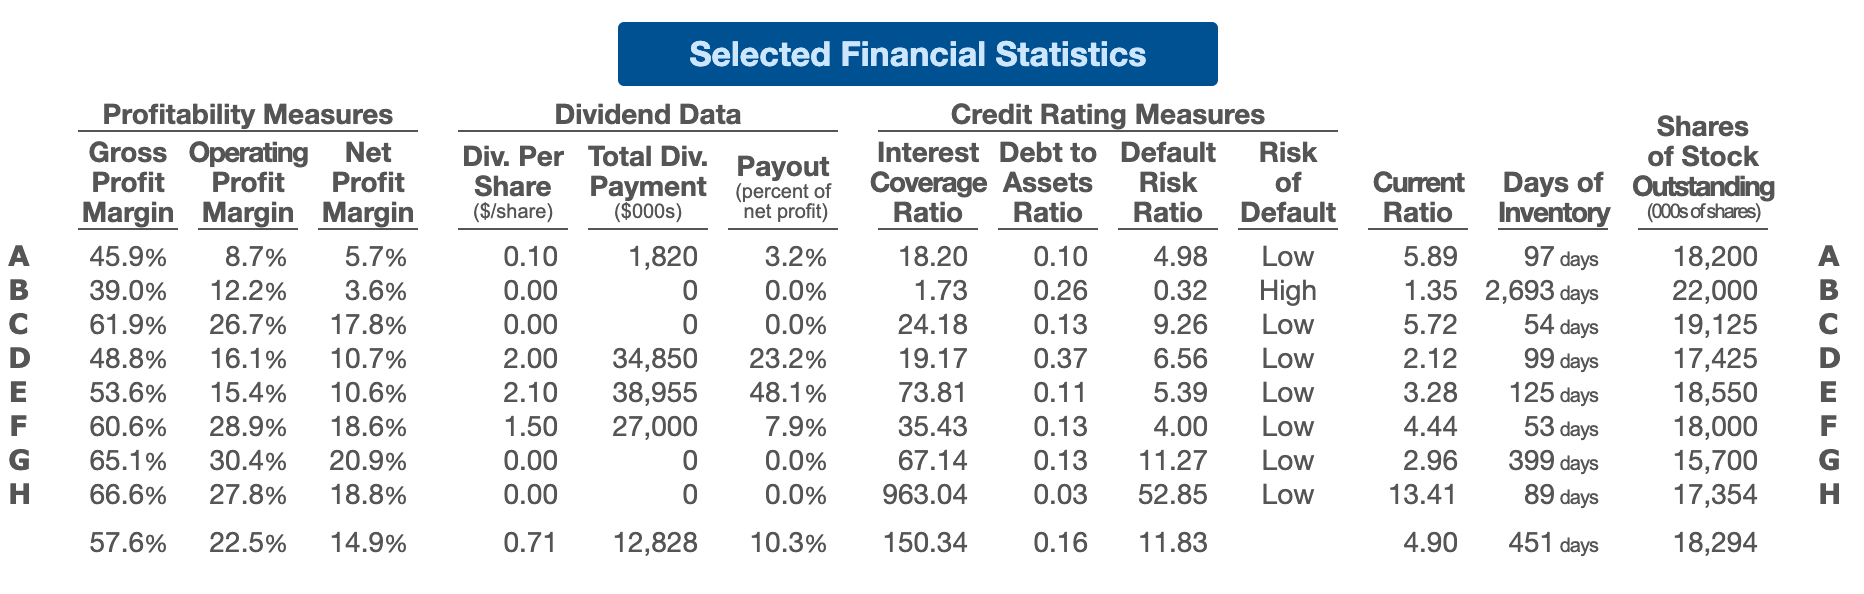Select row label H on the right

click(1829, 494)
